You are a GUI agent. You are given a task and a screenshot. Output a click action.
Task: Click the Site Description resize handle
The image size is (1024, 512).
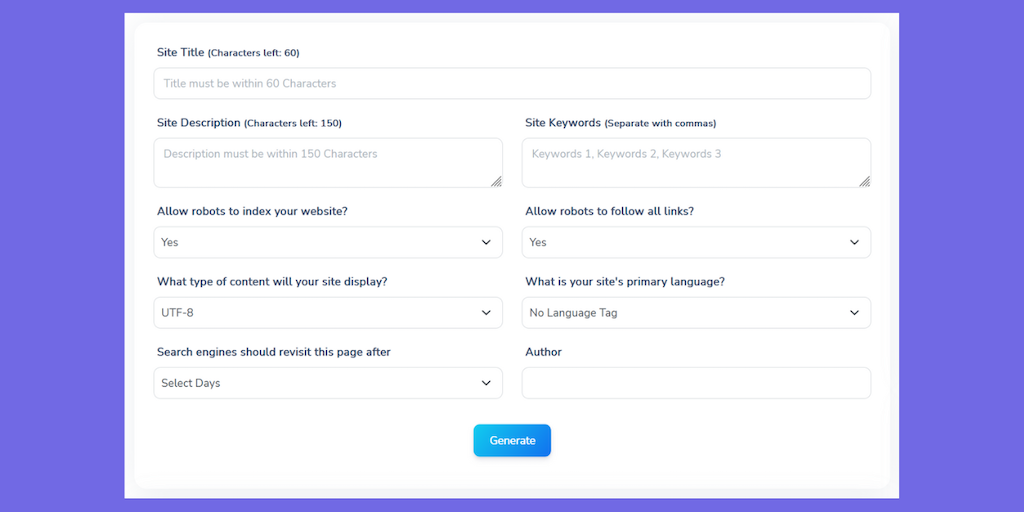[x=496, y=181]
